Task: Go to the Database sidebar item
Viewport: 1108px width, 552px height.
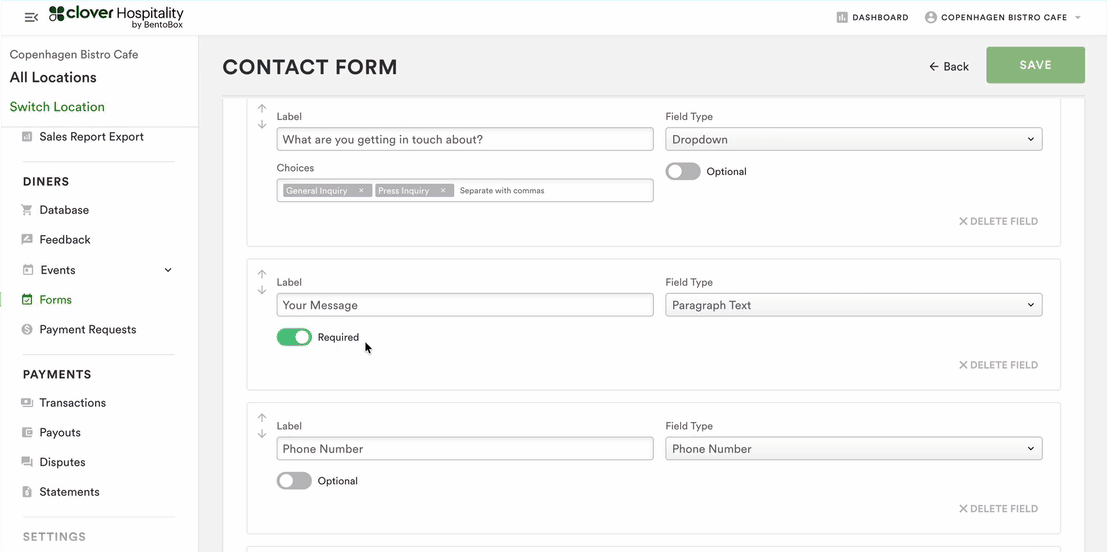Action: 64,210
